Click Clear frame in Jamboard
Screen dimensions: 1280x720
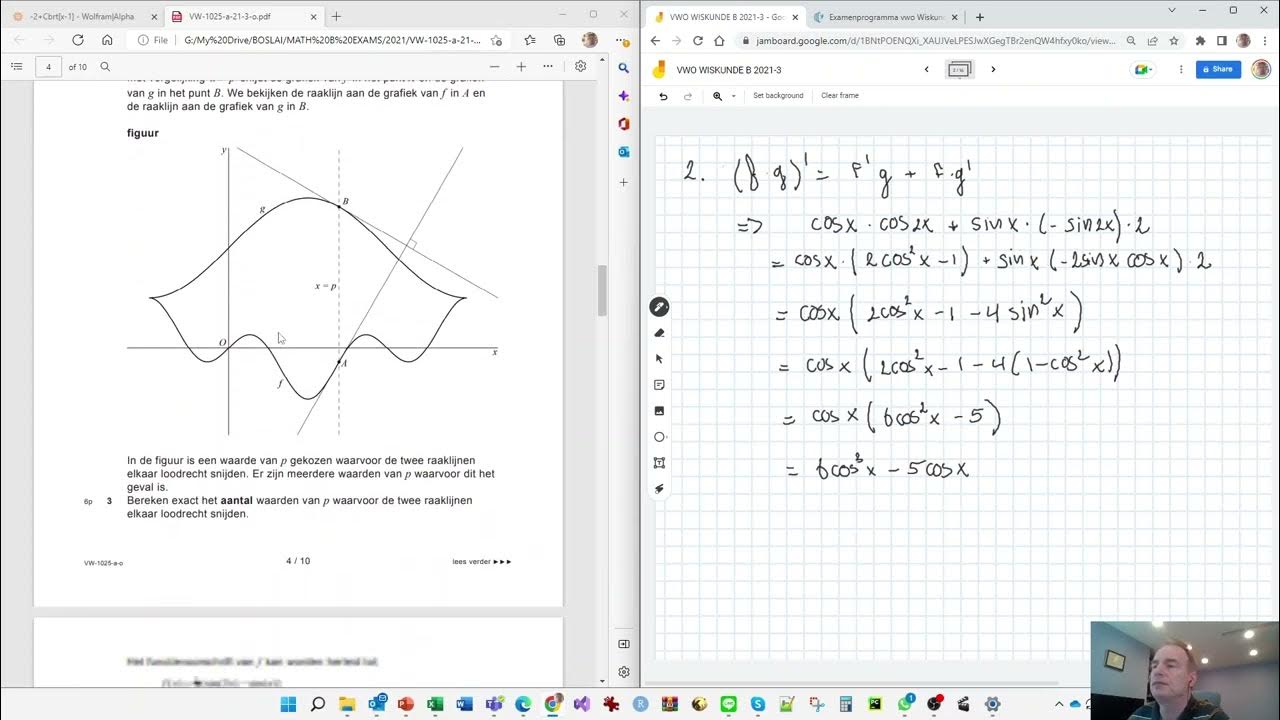(840, 96)
